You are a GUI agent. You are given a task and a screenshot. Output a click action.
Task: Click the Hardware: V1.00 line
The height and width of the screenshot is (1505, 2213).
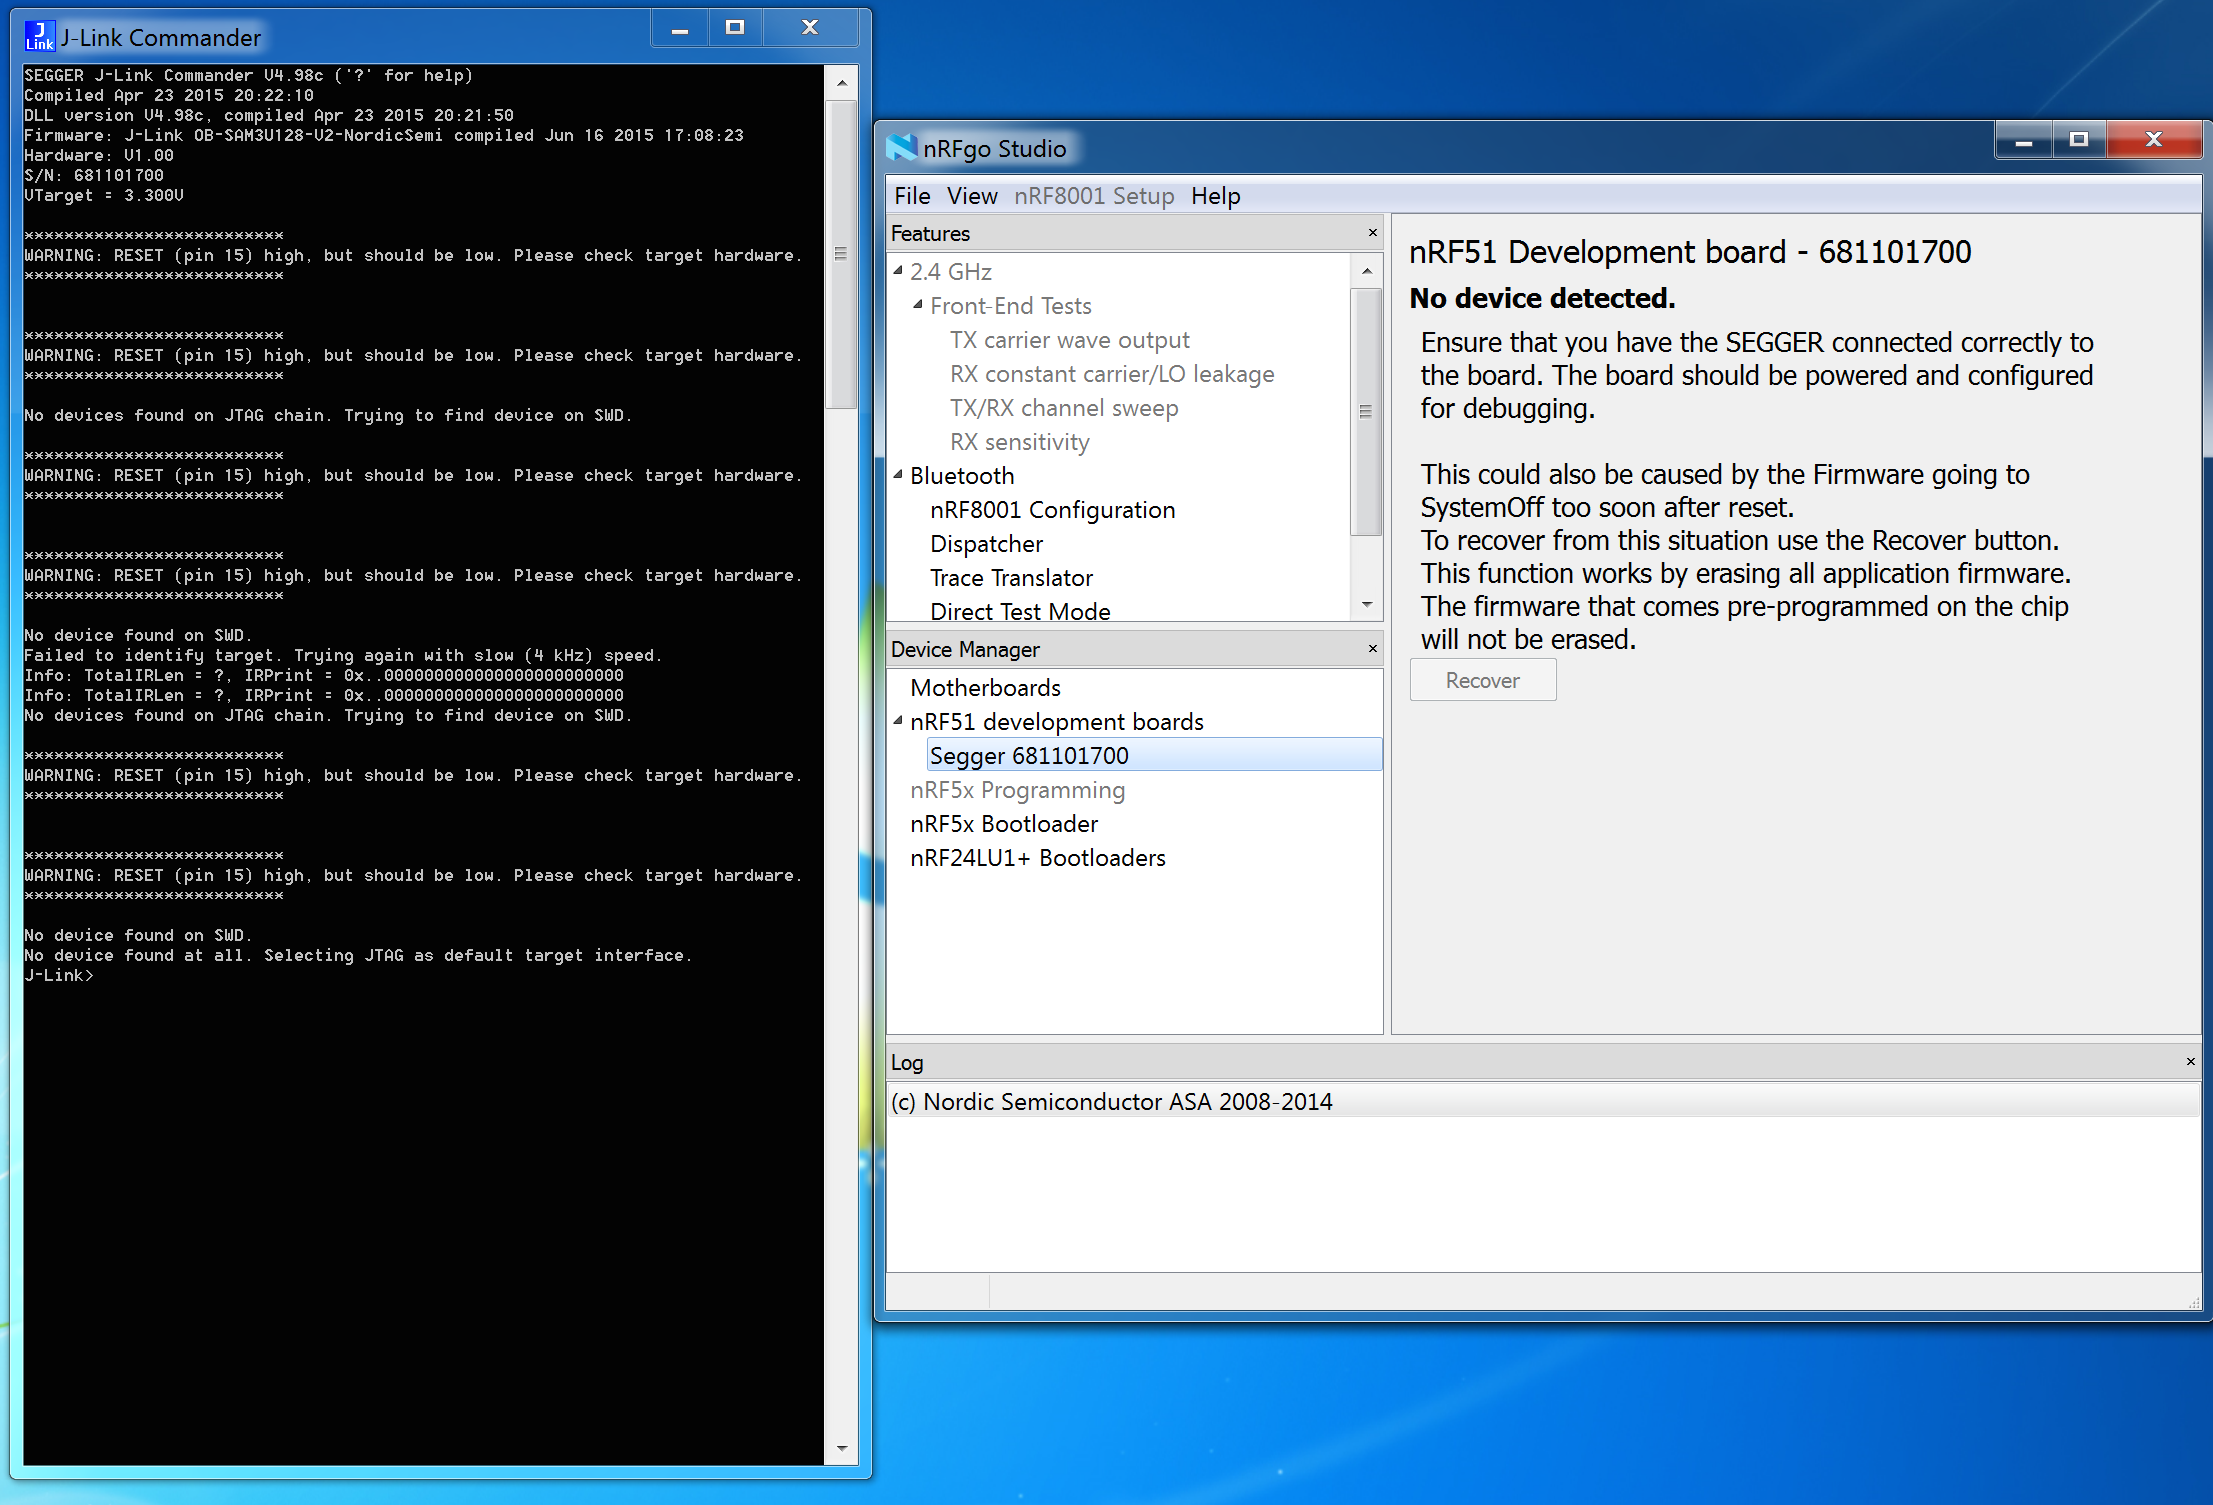tap(99, 156)
